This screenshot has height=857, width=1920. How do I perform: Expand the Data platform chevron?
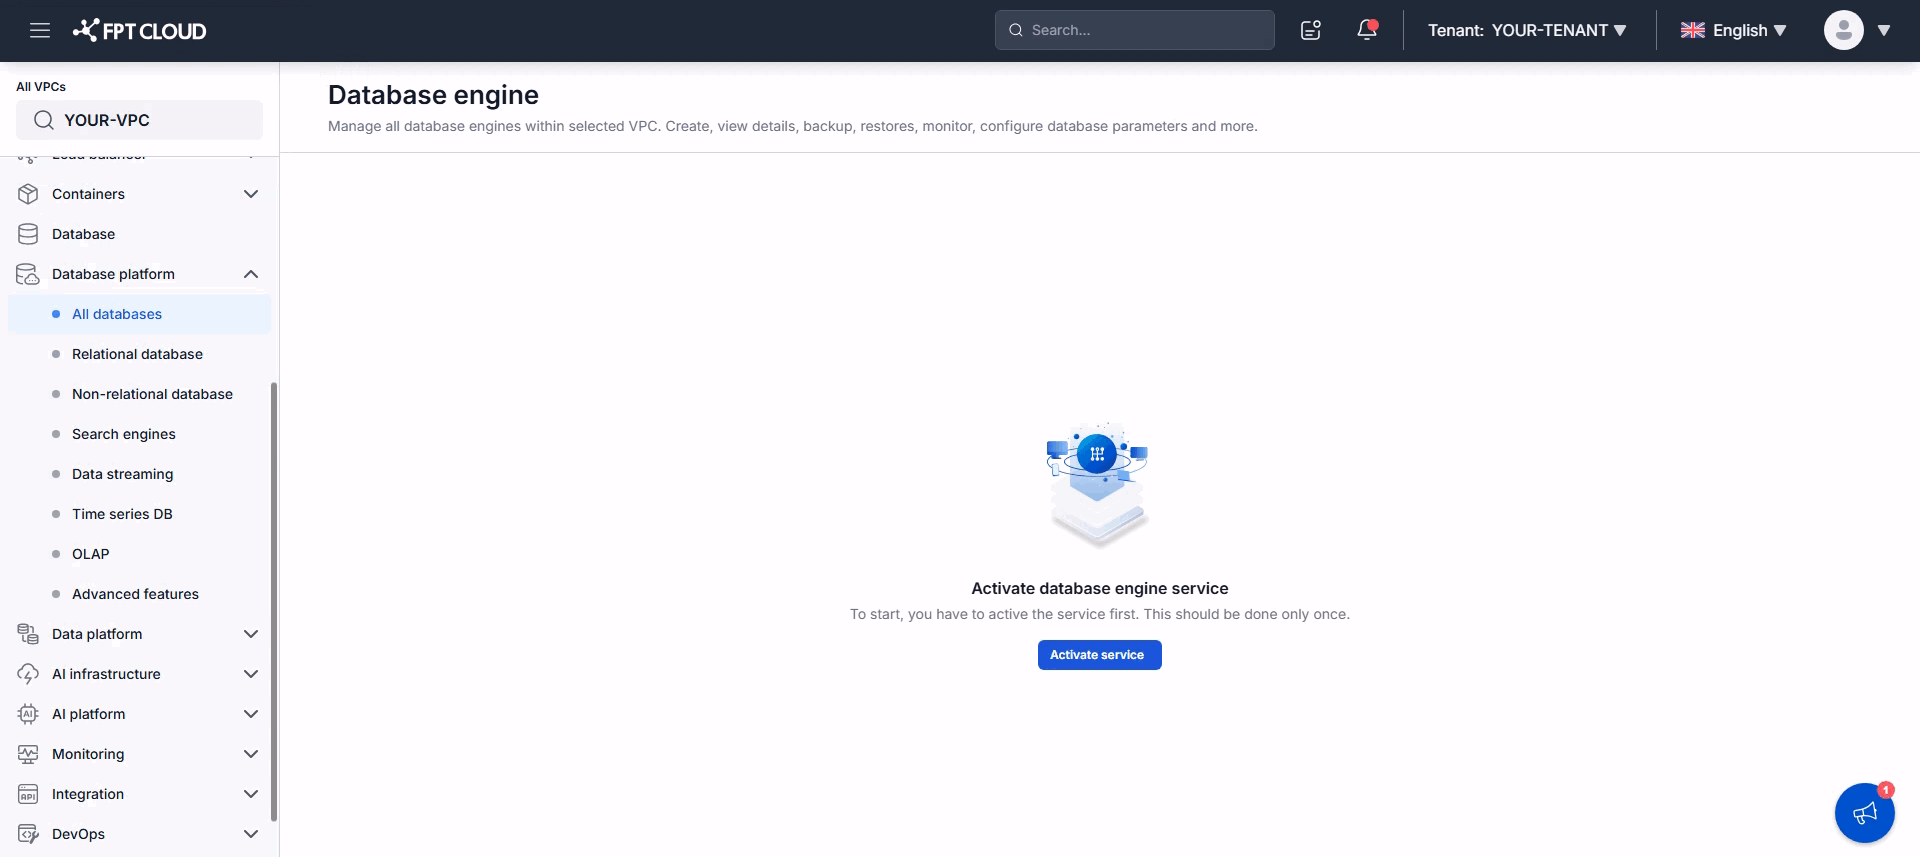point(251,634)
